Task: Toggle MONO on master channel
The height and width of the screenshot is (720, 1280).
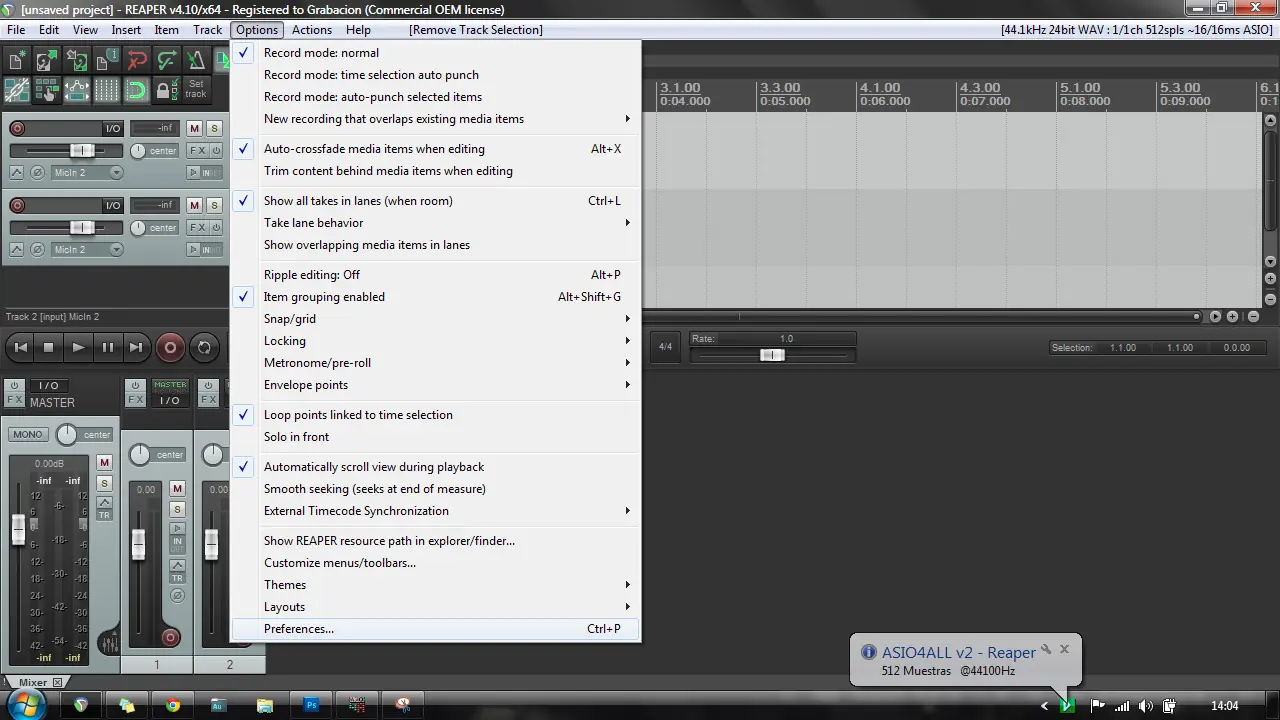Action: [x=28, y=434]
